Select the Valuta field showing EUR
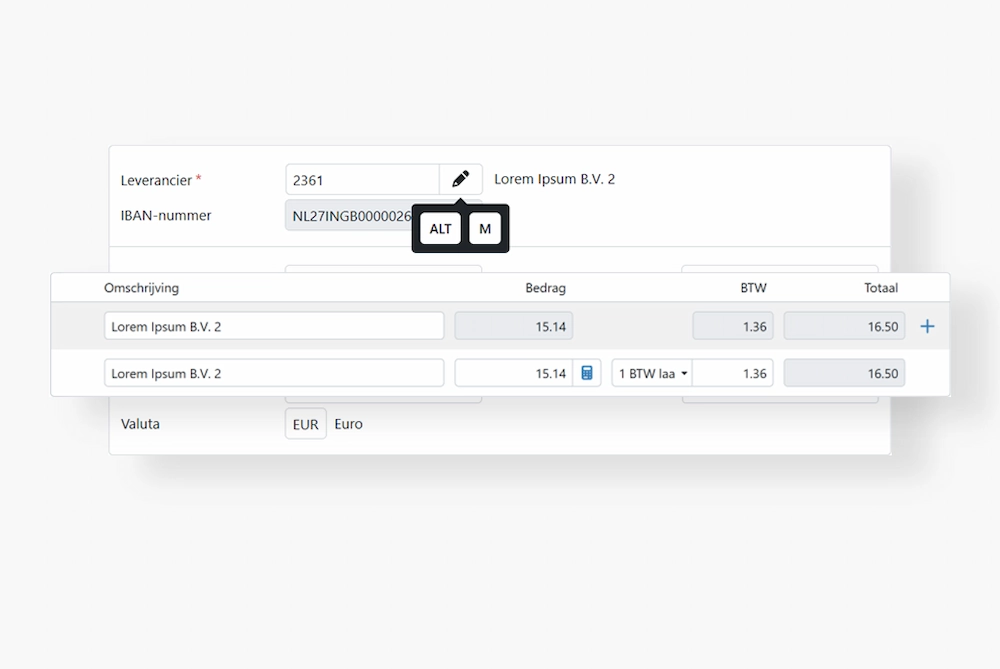 click(x=305, y=423)
